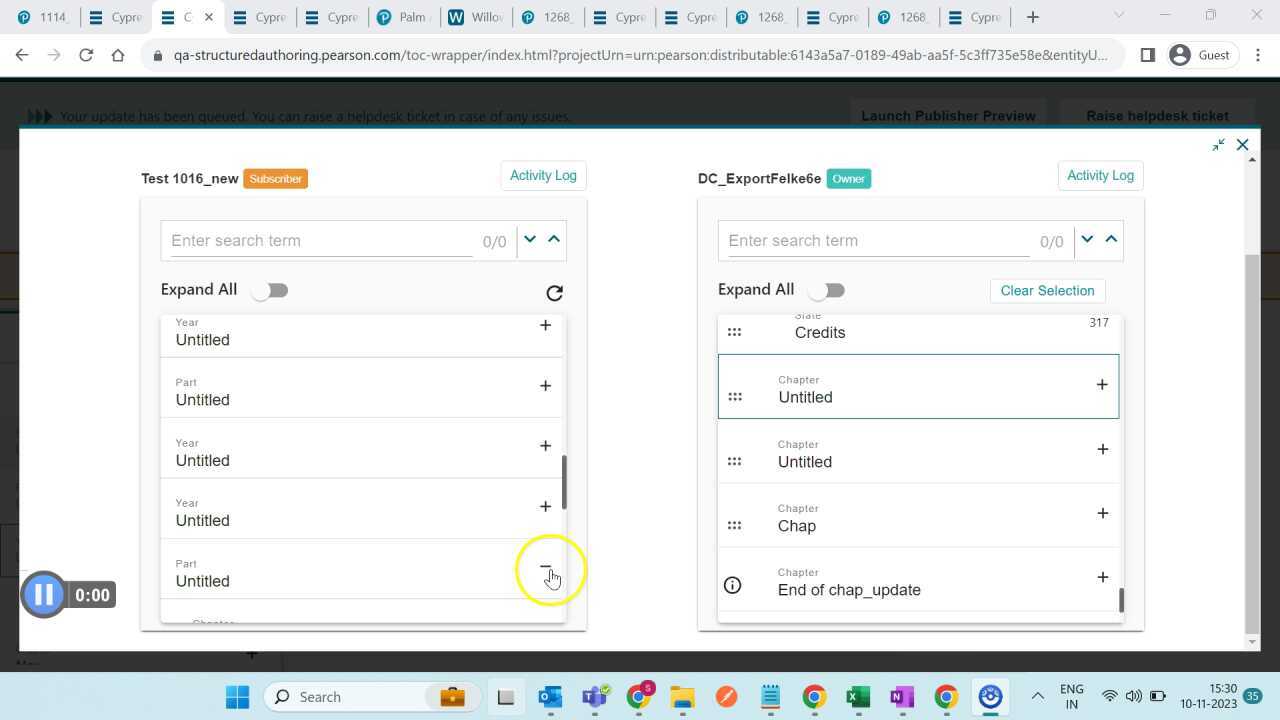Click the info icon beside End of chap_update
This screenshot has height=720, width=1280.
click(x=732, y=585)
